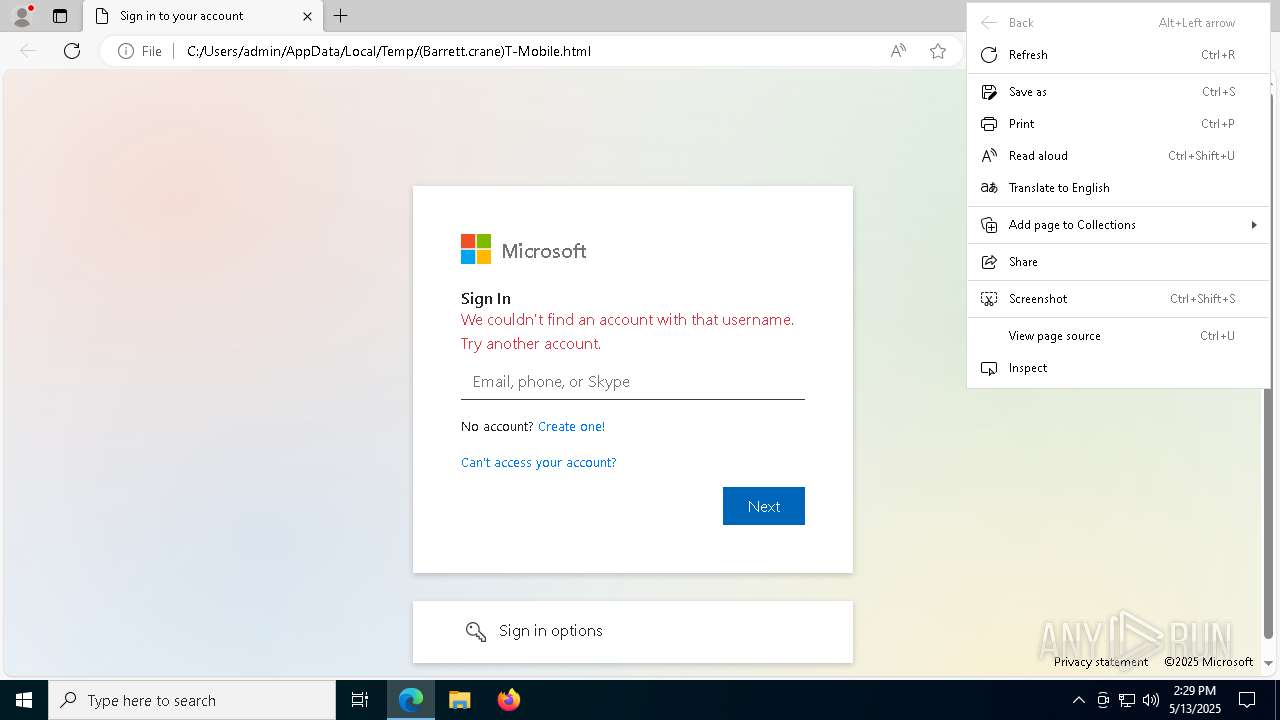Viewport: 1280px width, 720px height.
Task: Click the Translate to English icon
Action: coord(989,188)
